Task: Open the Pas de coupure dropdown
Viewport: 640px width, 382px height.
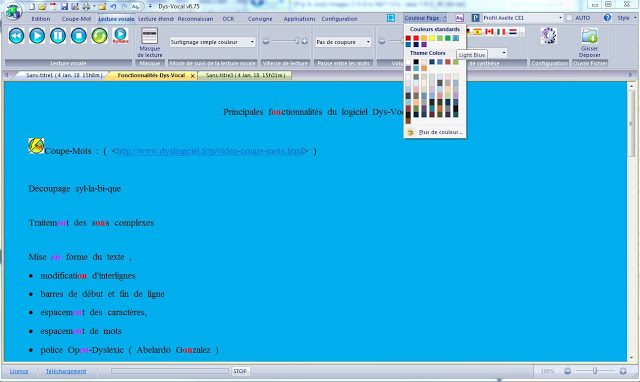Action: point(343,42)
